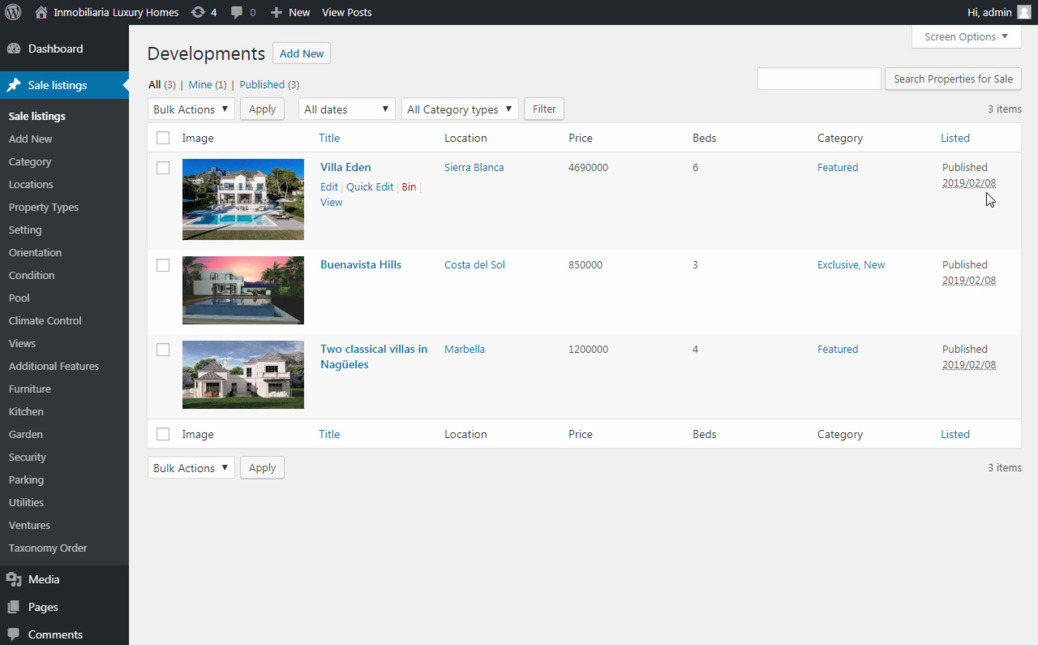Image resolution: width=1038 pixels, height=645 pixels.
Task: Click the Buenavista Hills thumbnail image
Action: (243, 290)
